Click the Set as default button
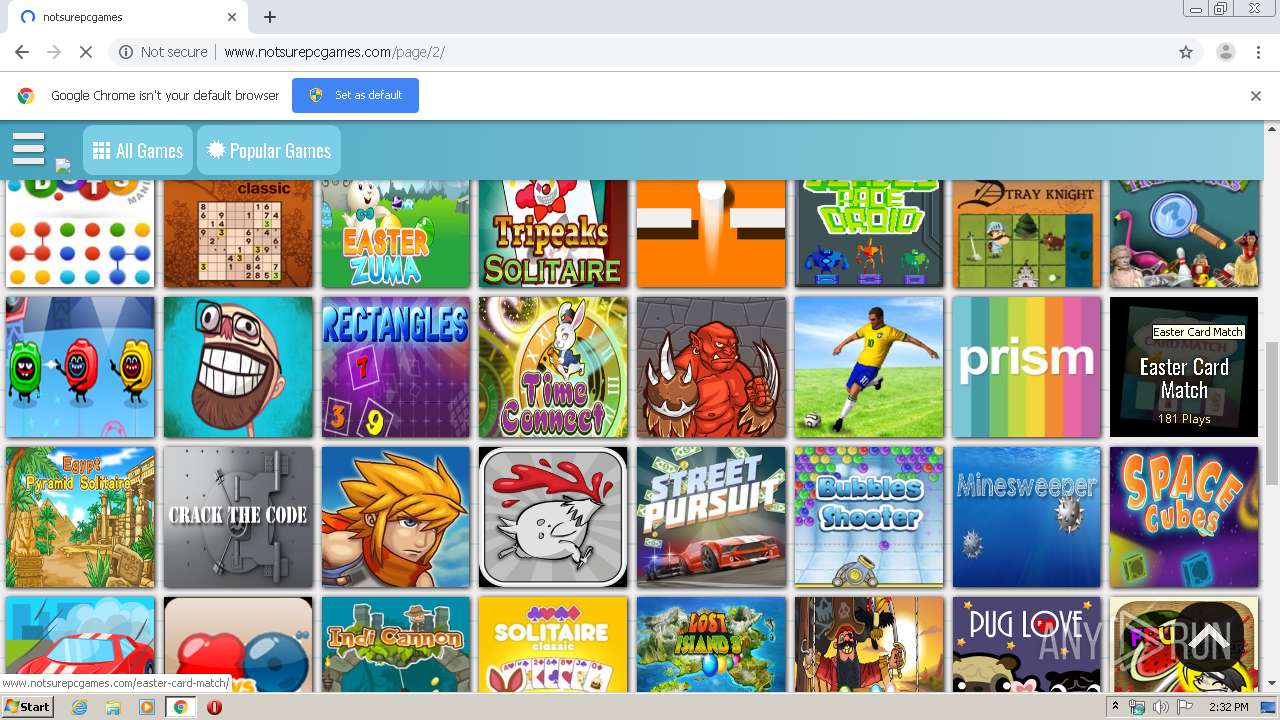 click(355, 95)
